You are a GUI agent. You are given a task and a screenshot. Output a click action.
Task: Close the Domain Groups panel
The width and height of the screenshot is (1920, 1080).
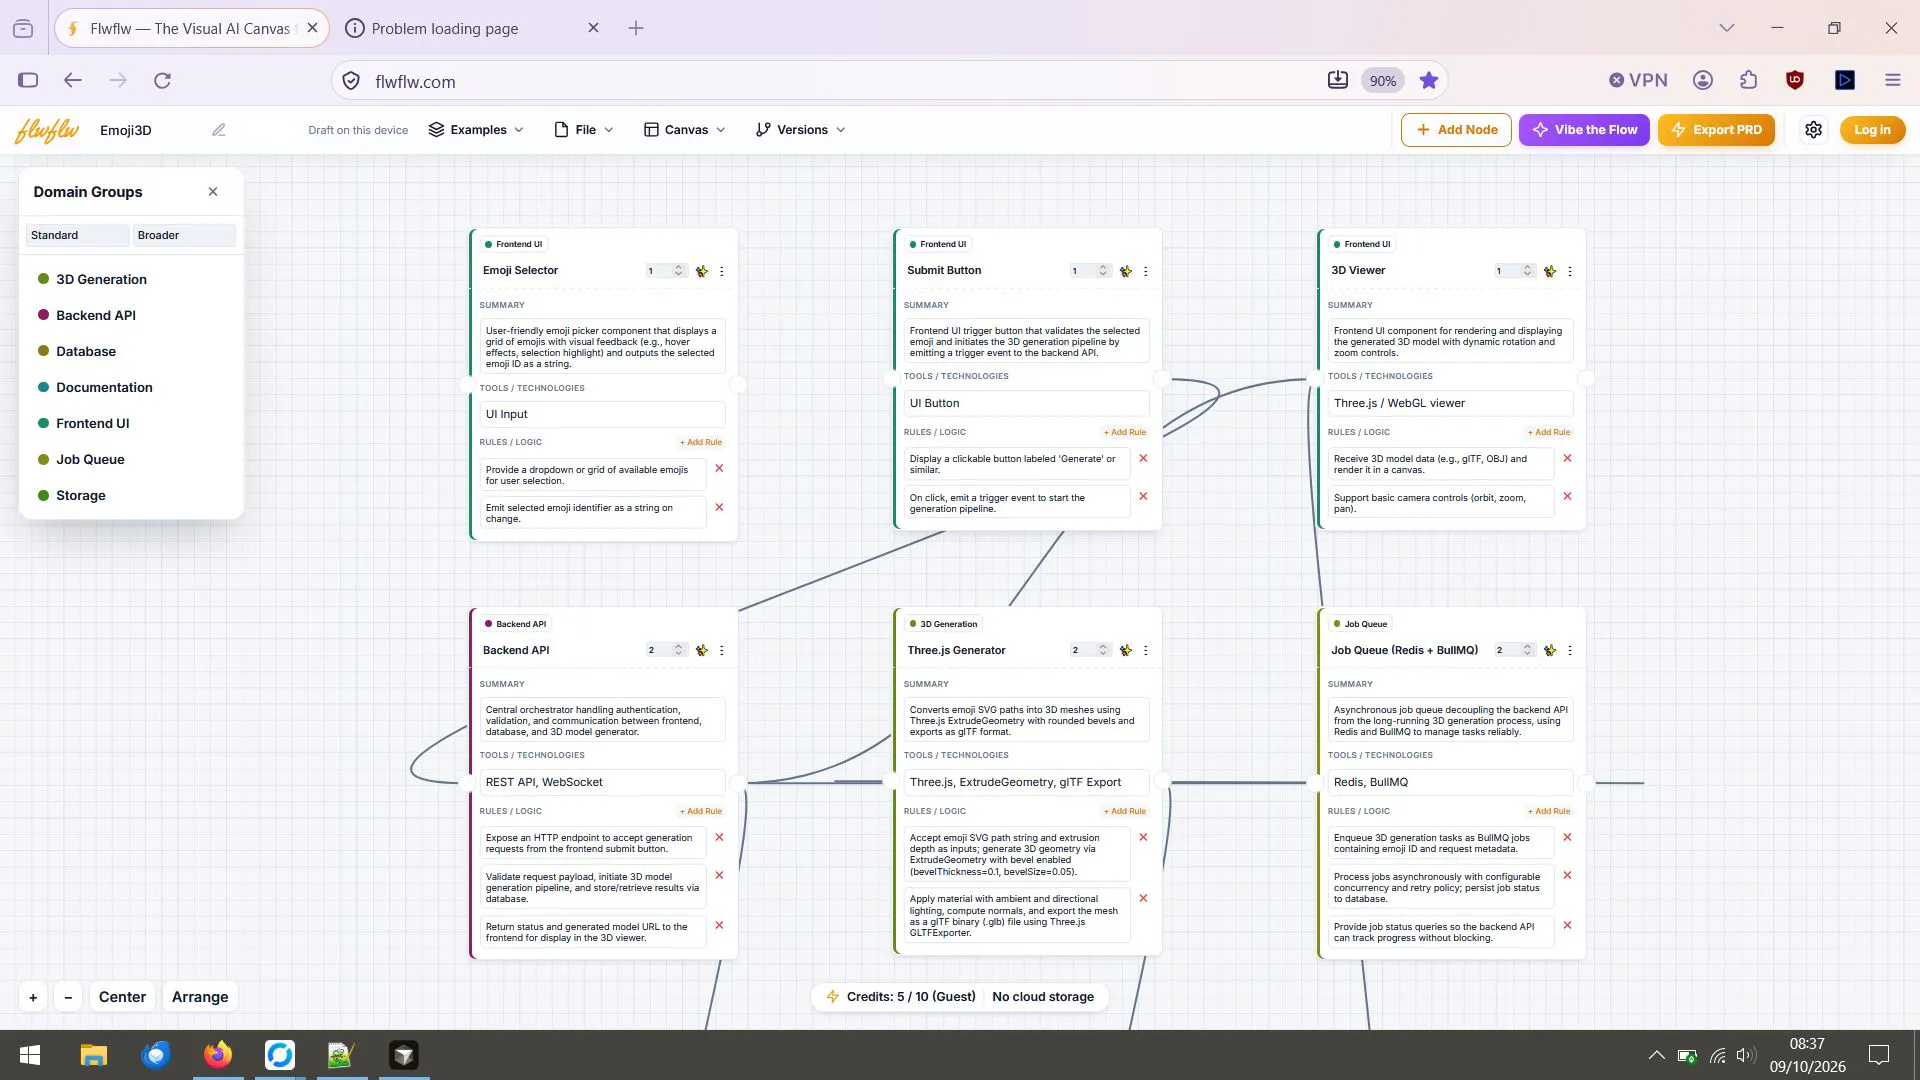(213, 191)
